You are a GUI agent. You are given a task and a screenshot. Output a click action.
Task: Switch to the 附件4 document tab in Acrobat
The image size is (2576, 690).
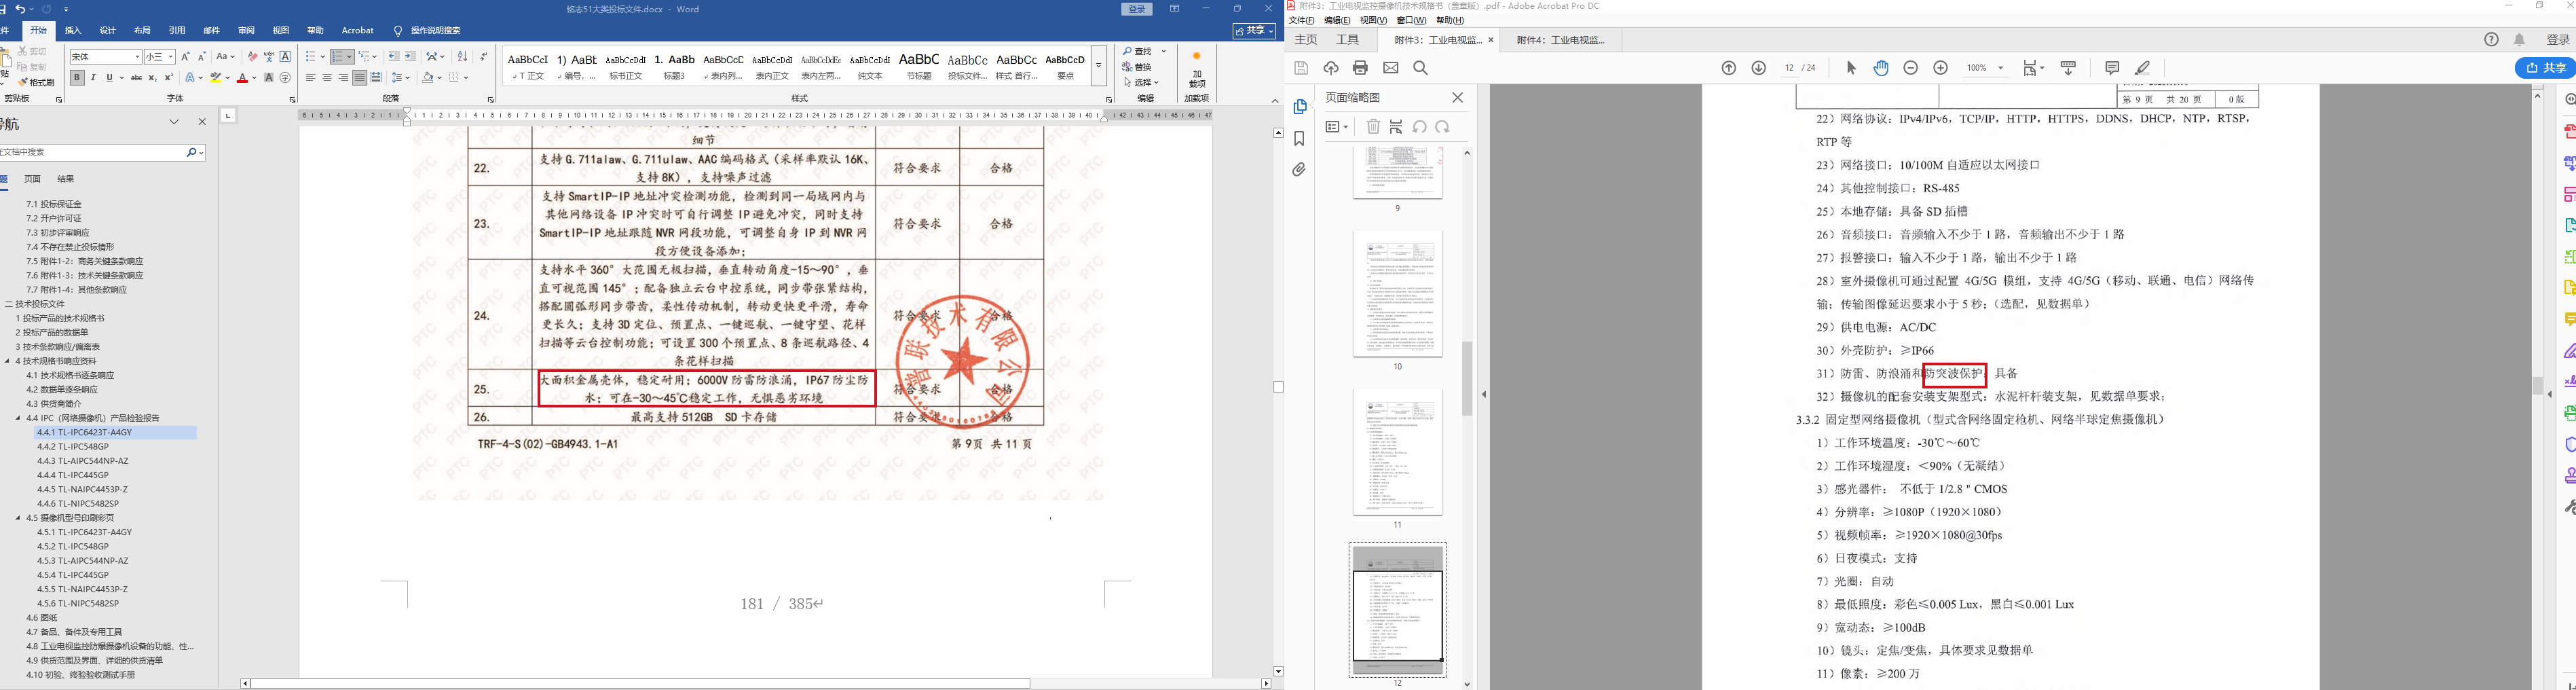point(1560,40)
